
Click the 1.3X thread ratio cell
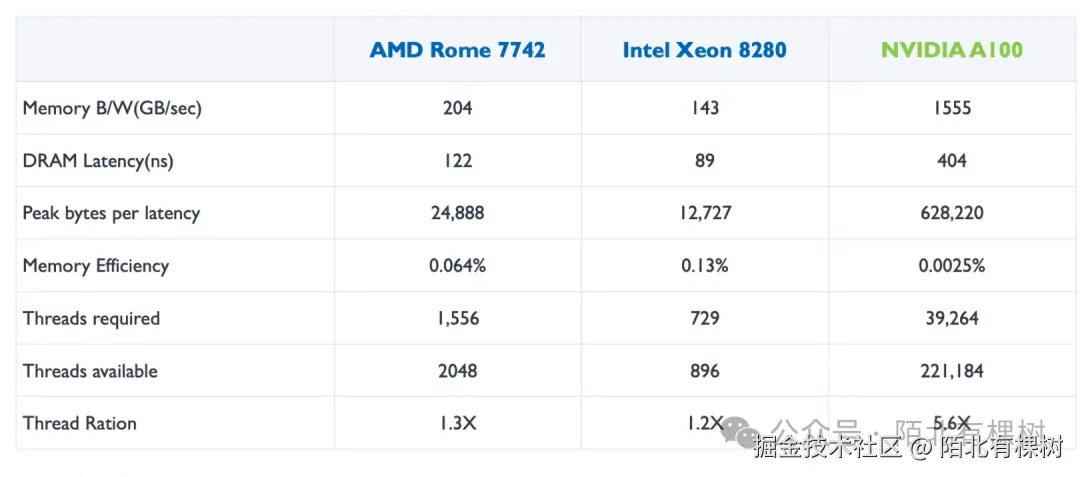pyautogui.click(x=457, y=423)
